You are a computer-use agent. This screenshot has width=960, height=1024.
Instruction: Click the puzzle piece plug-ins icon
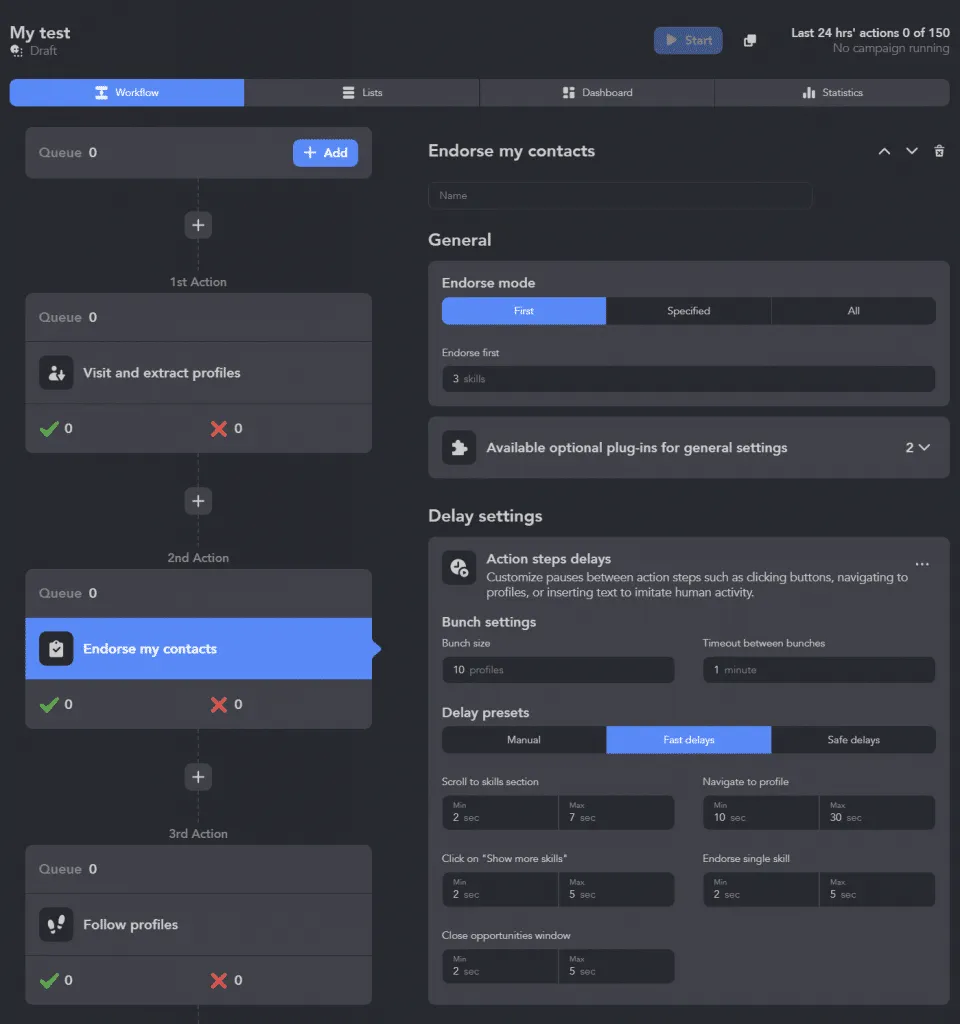pos(459,448)
